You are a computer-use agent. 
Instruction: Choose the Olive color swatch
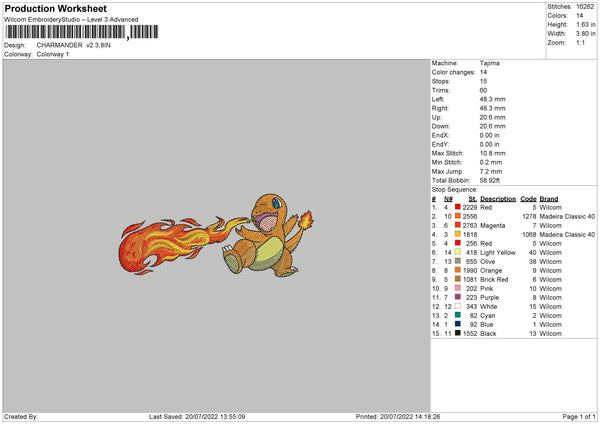pos(458,261)
